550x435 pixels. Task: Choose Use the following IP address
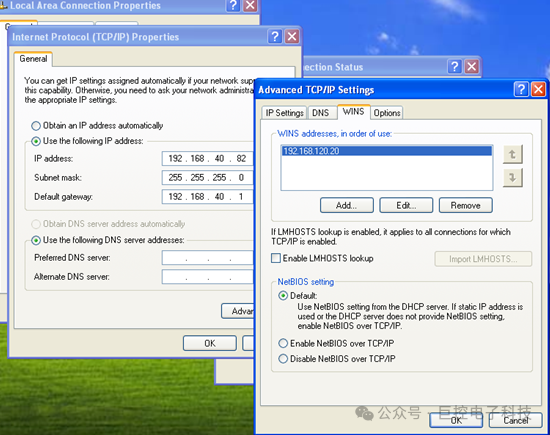click(36, 141)
